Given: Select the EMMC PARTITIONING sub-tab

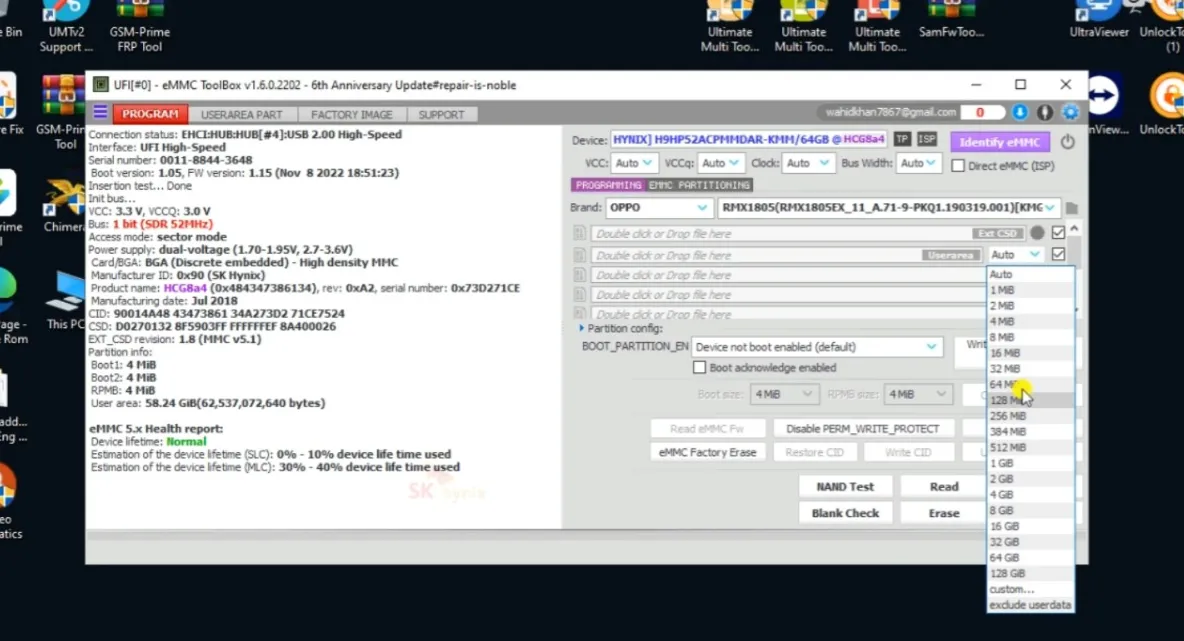Looking at the screenshot, I should [x=699, y=185].
